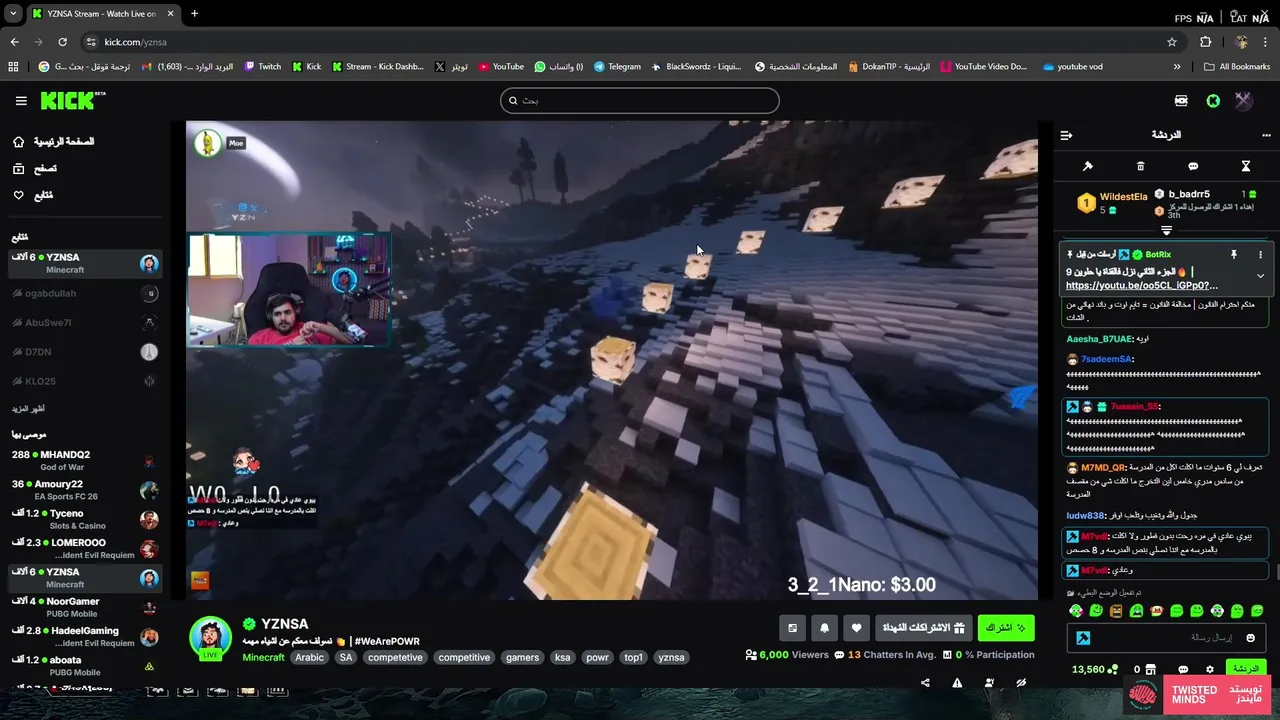Open the user avatar menu in Kick header
This screenshot has height=720, width=1280.
point(1243,101)
